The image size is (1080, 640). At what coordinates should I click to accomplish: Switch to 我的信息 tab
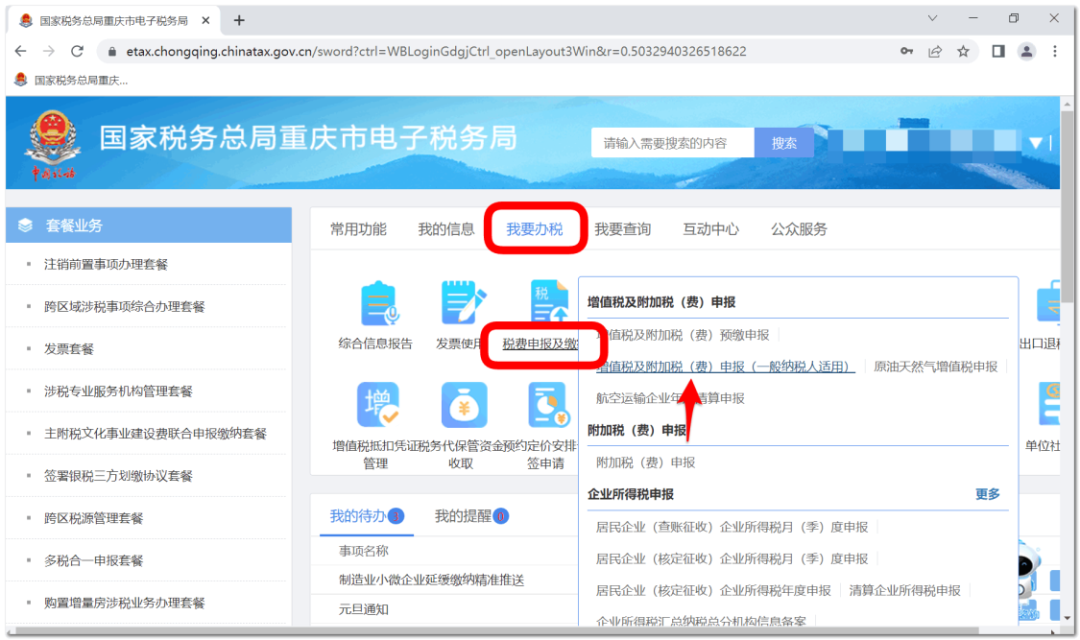pyautogui.click(x=446, y=229)
